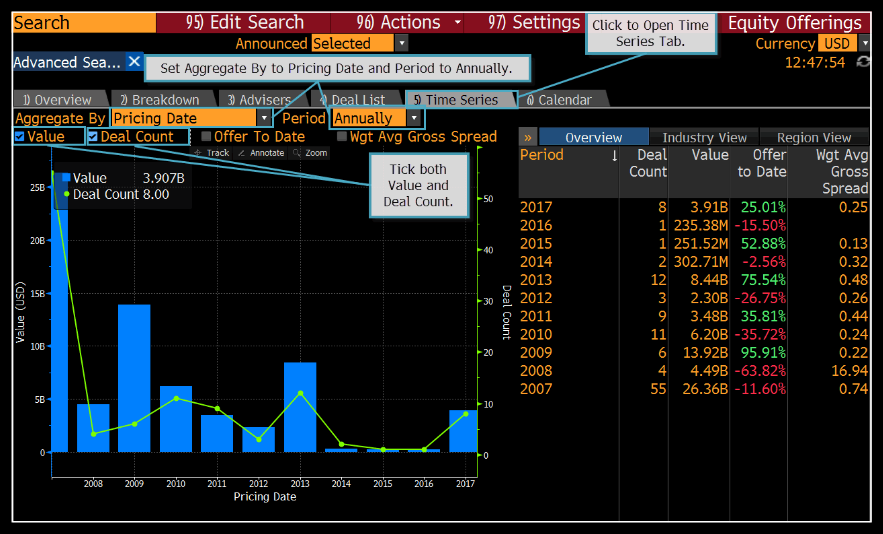Screen dimensions: 883x534
Task: Open the Period dropdown
Action: click(x=414, y=119)
